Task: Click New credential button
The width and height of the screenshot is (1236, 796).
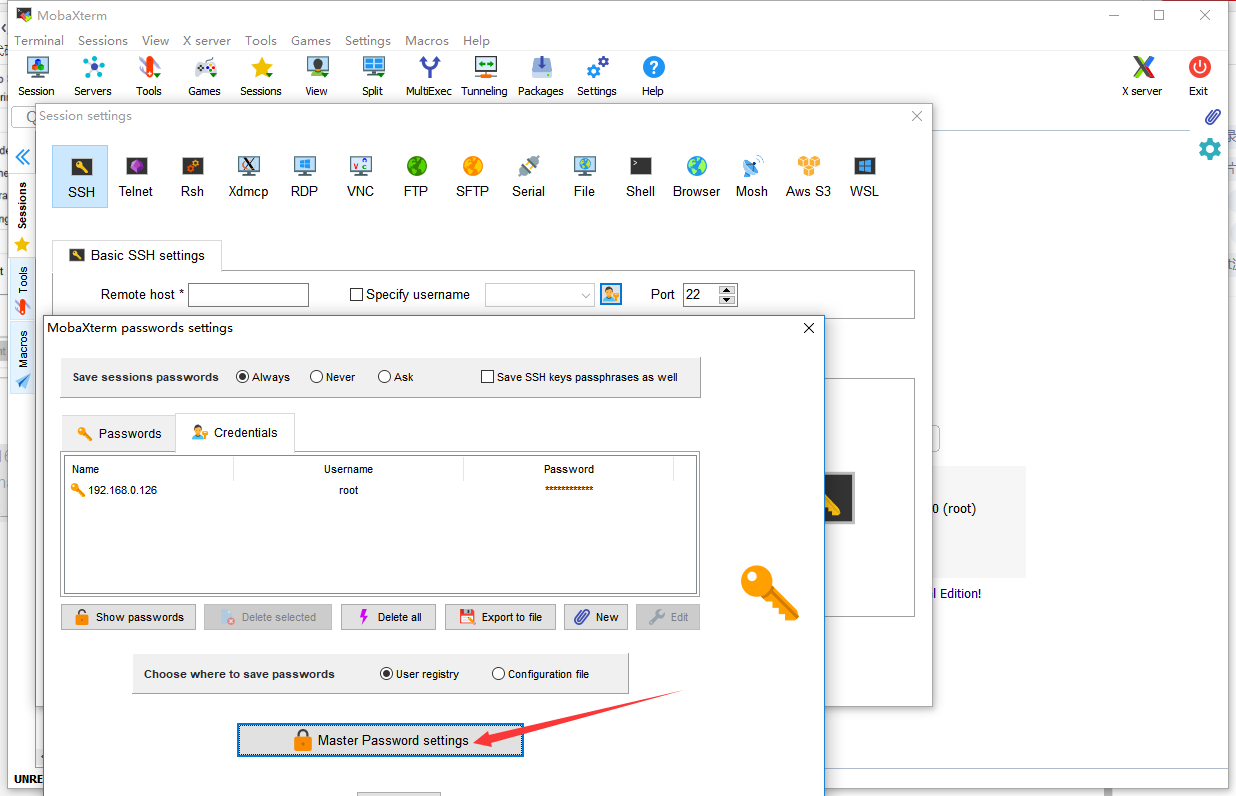Action: pyautogui.click(x=596, y=617)
